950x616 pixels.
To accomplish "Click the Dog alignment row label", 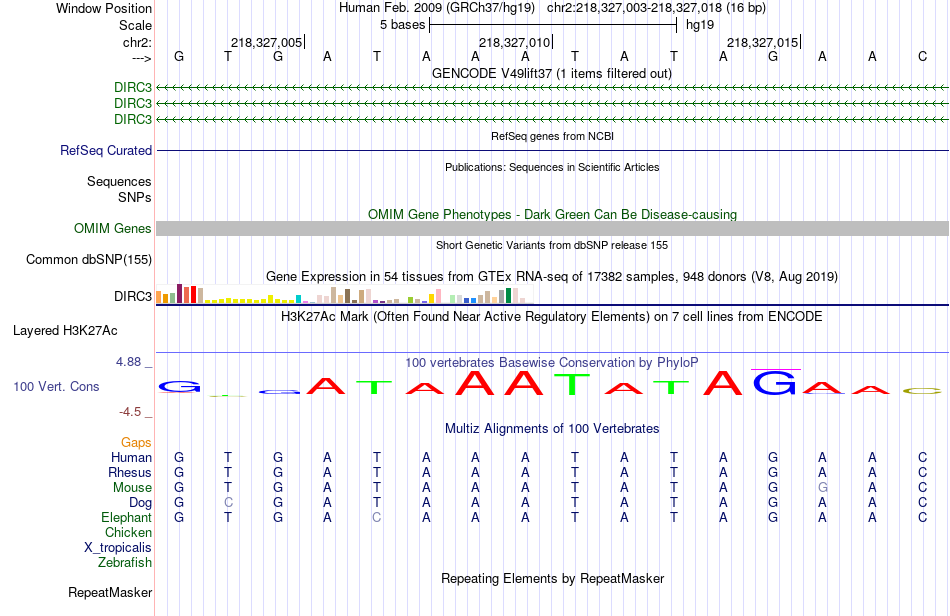I will coord(141,503).
